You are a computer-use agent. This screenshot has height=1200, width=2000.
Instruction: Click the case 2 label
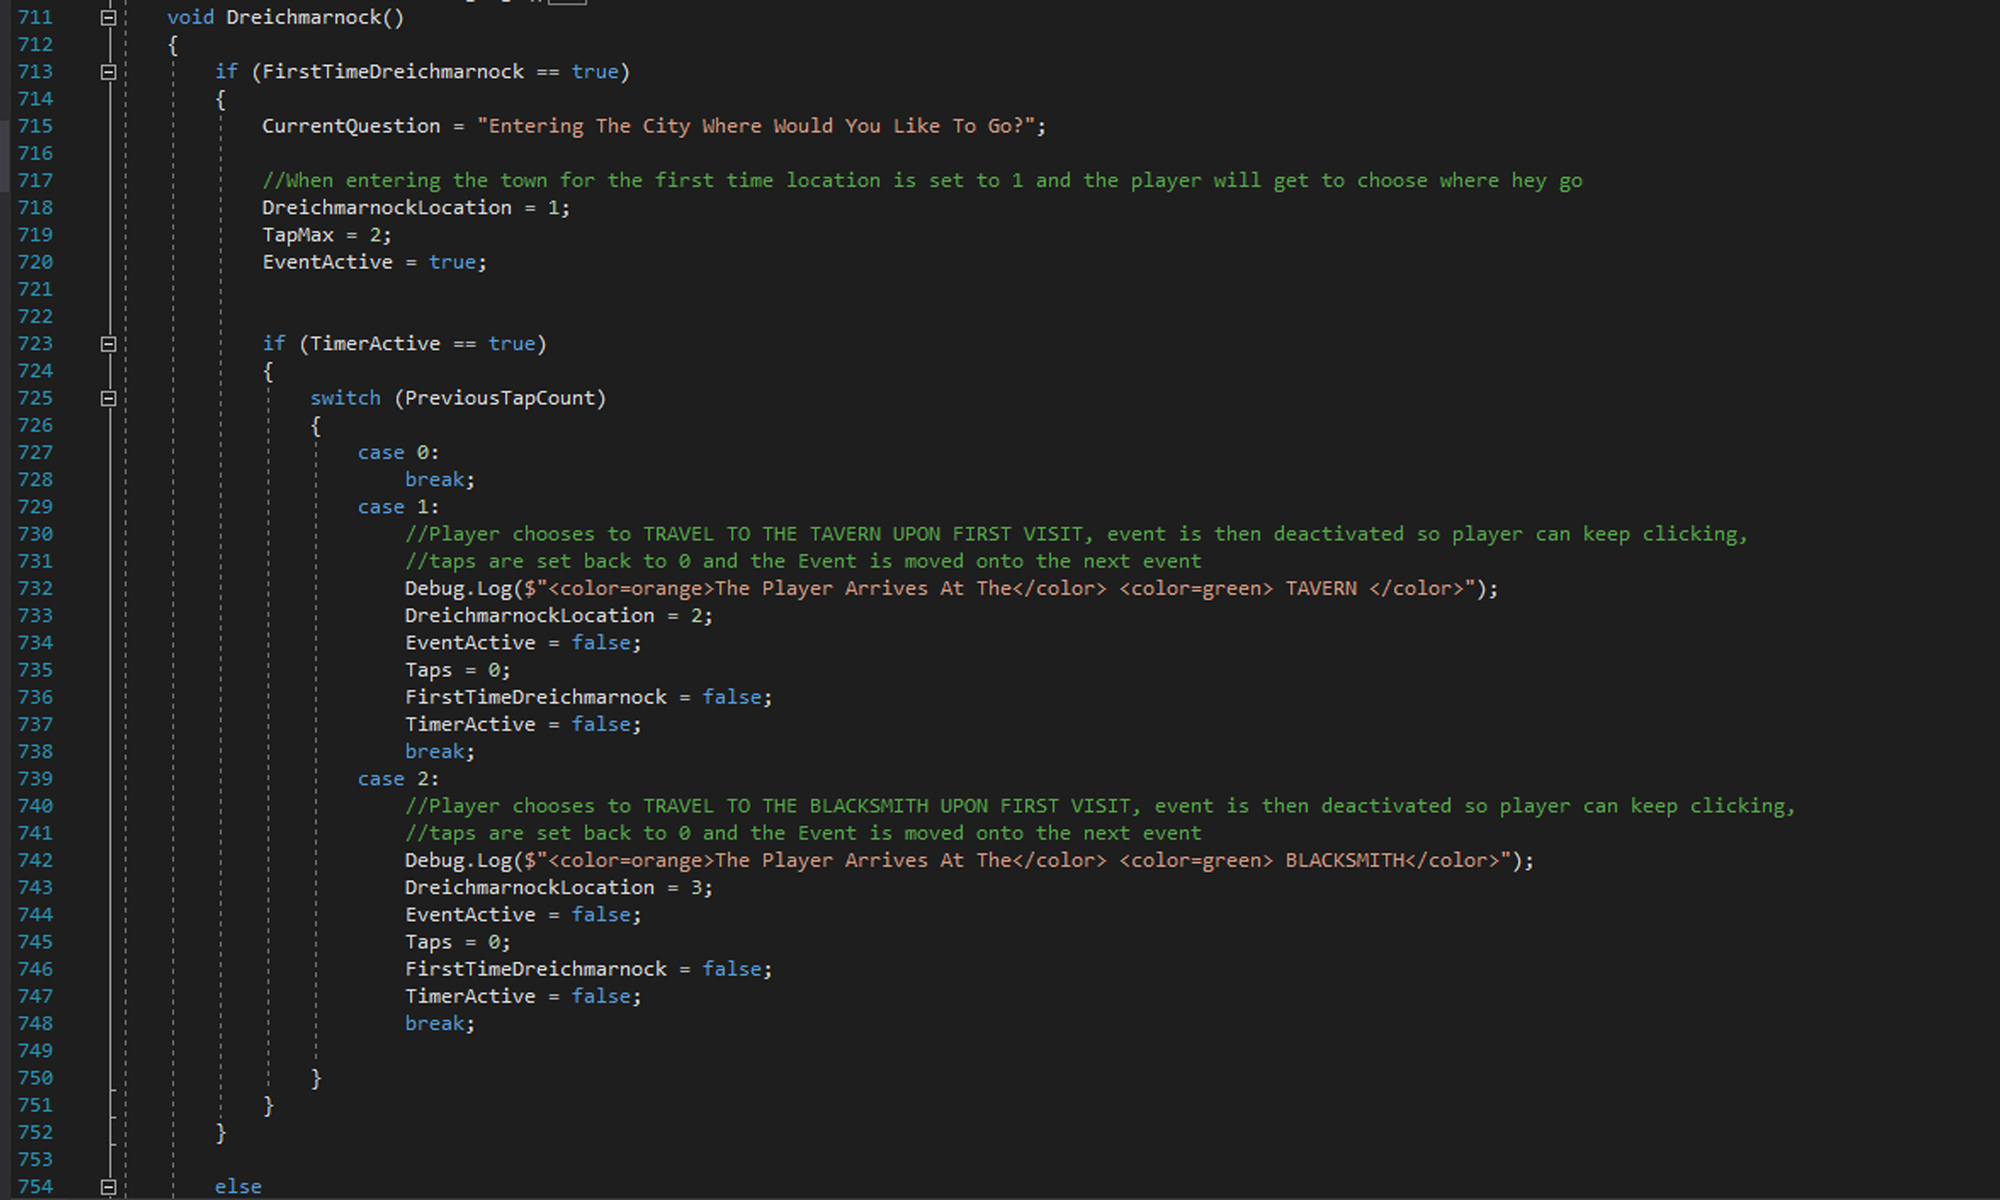(x=397, y=779)
